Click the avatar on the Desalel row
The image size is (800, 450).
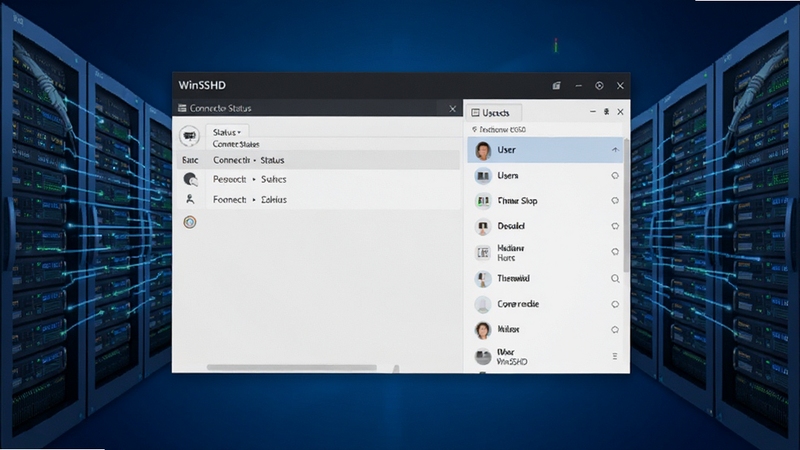click(483, 227)
